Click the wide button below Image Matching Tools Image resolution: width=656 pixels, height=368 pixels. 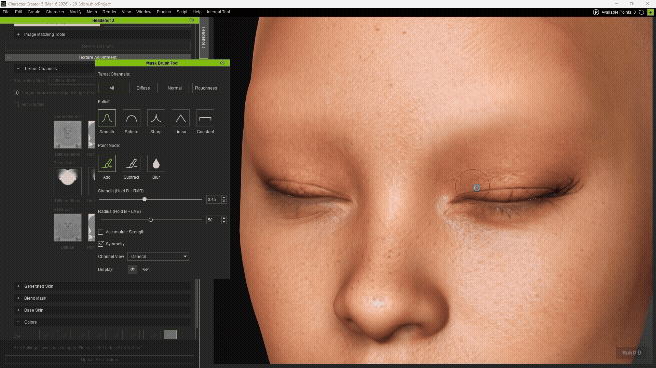(x=98, y=46)
